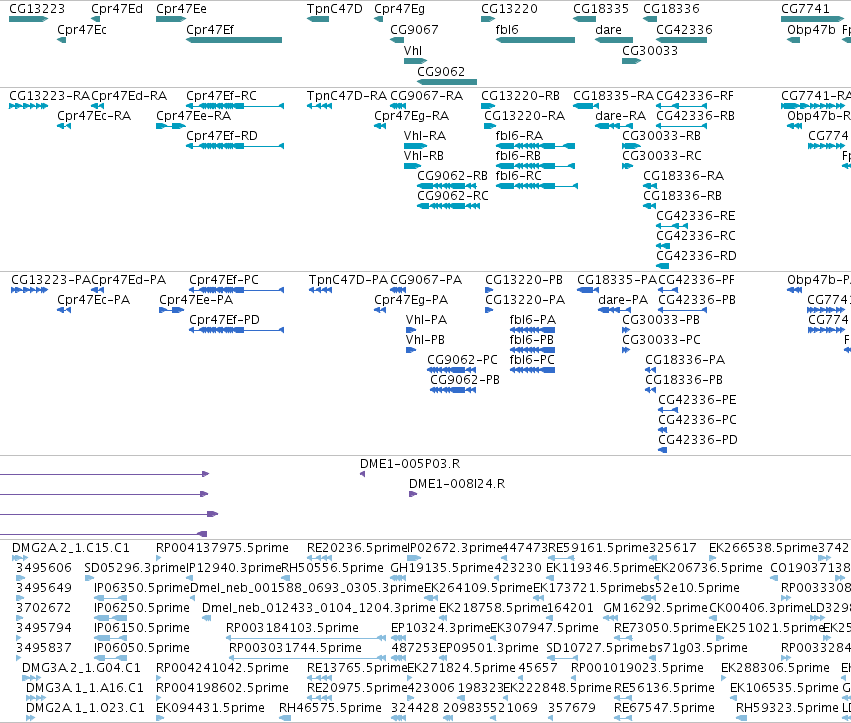Click the Cpr47Ef gene bar
This screenshot has height=723, width=851.
pos(234,40)
